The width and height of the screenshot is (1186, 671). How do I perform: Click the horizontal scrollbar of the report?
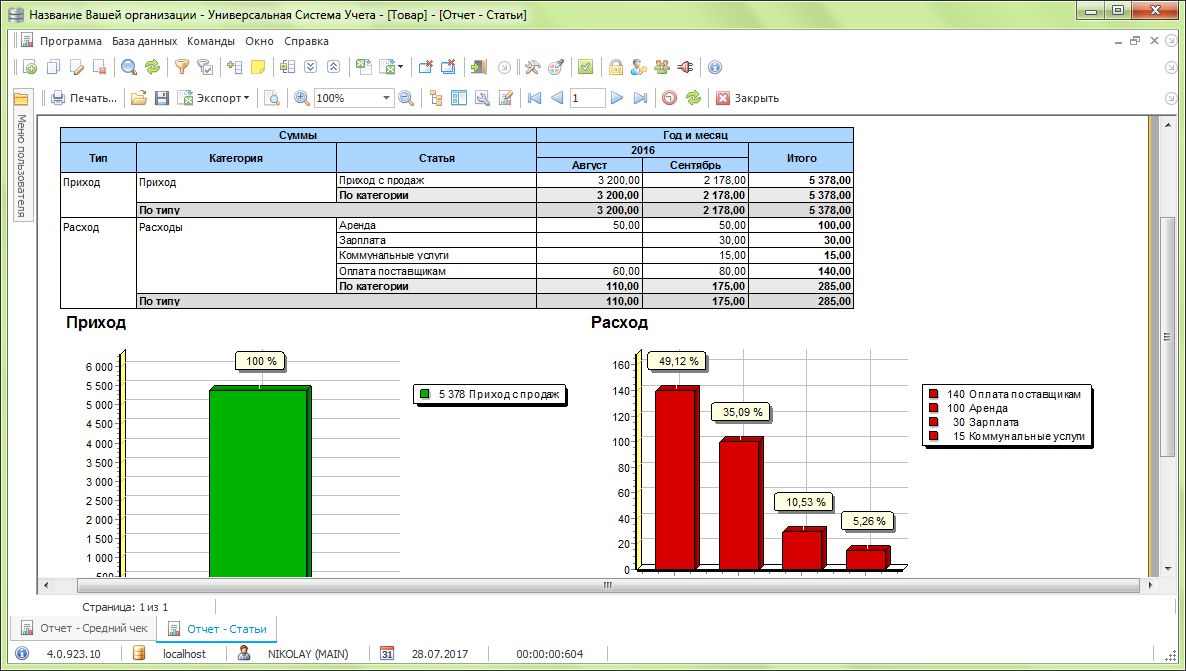click(608, 585)
